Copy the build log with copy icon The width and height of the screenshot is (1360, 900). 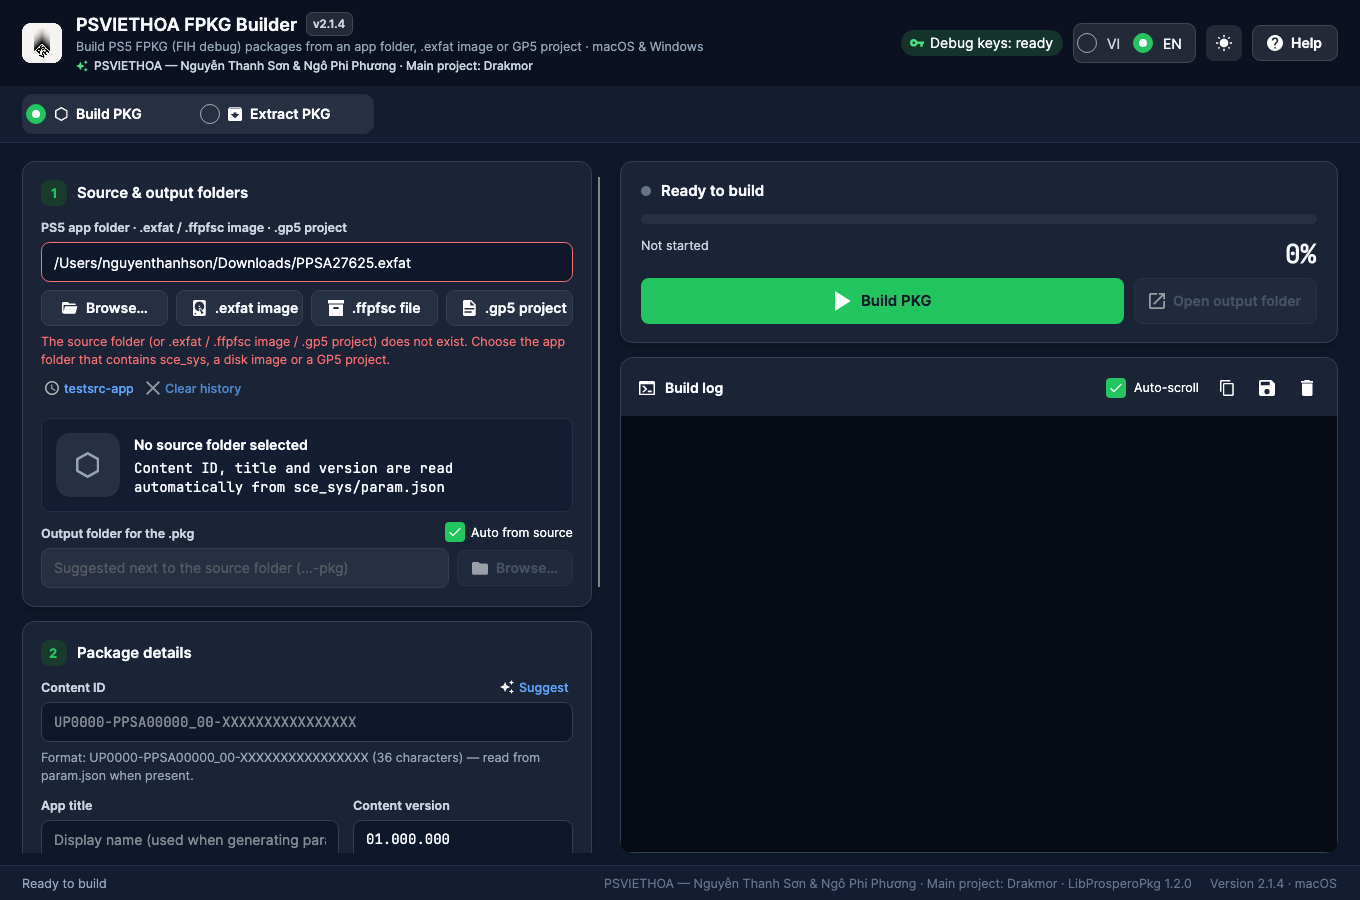click(x=1227, y=388)
